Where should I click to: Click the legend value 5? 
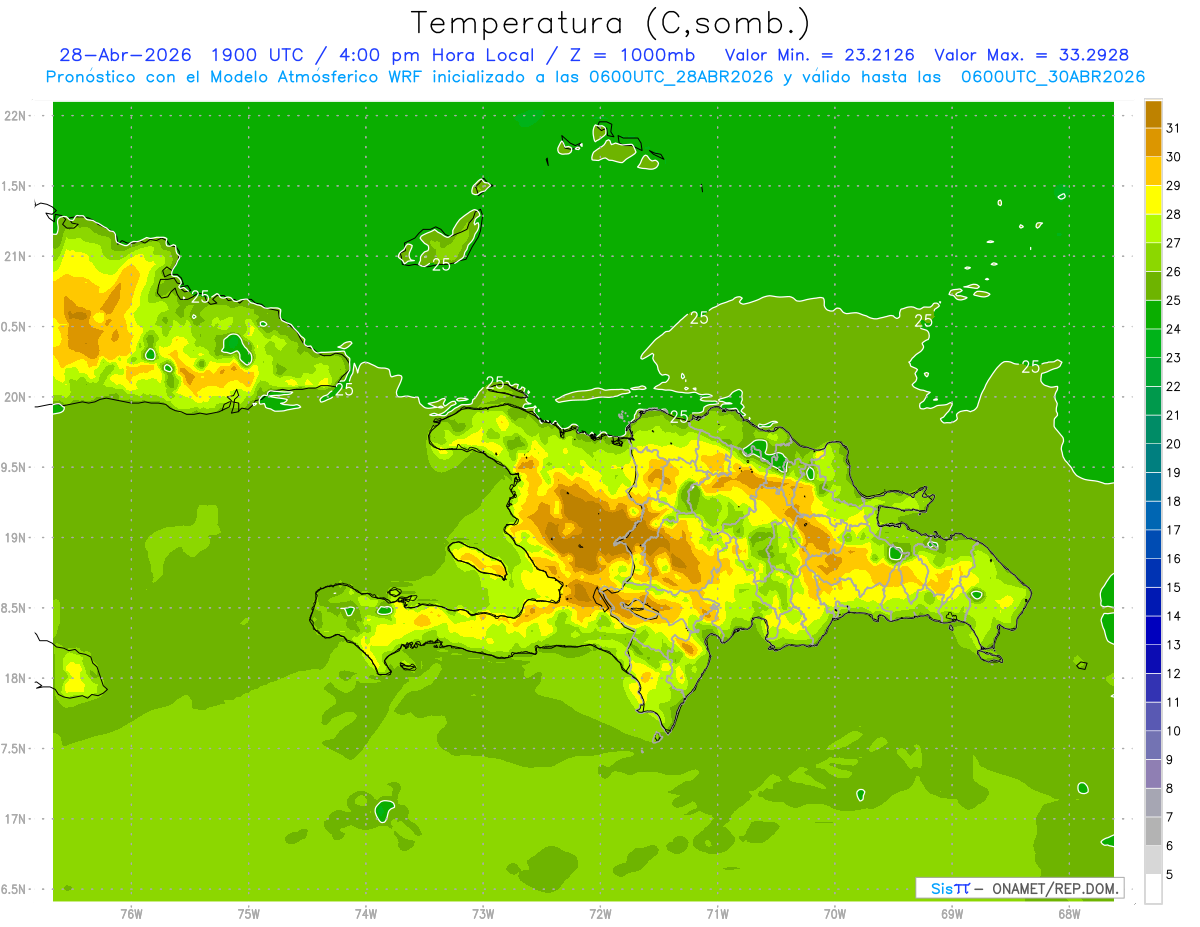click(x=1169, y=874)
